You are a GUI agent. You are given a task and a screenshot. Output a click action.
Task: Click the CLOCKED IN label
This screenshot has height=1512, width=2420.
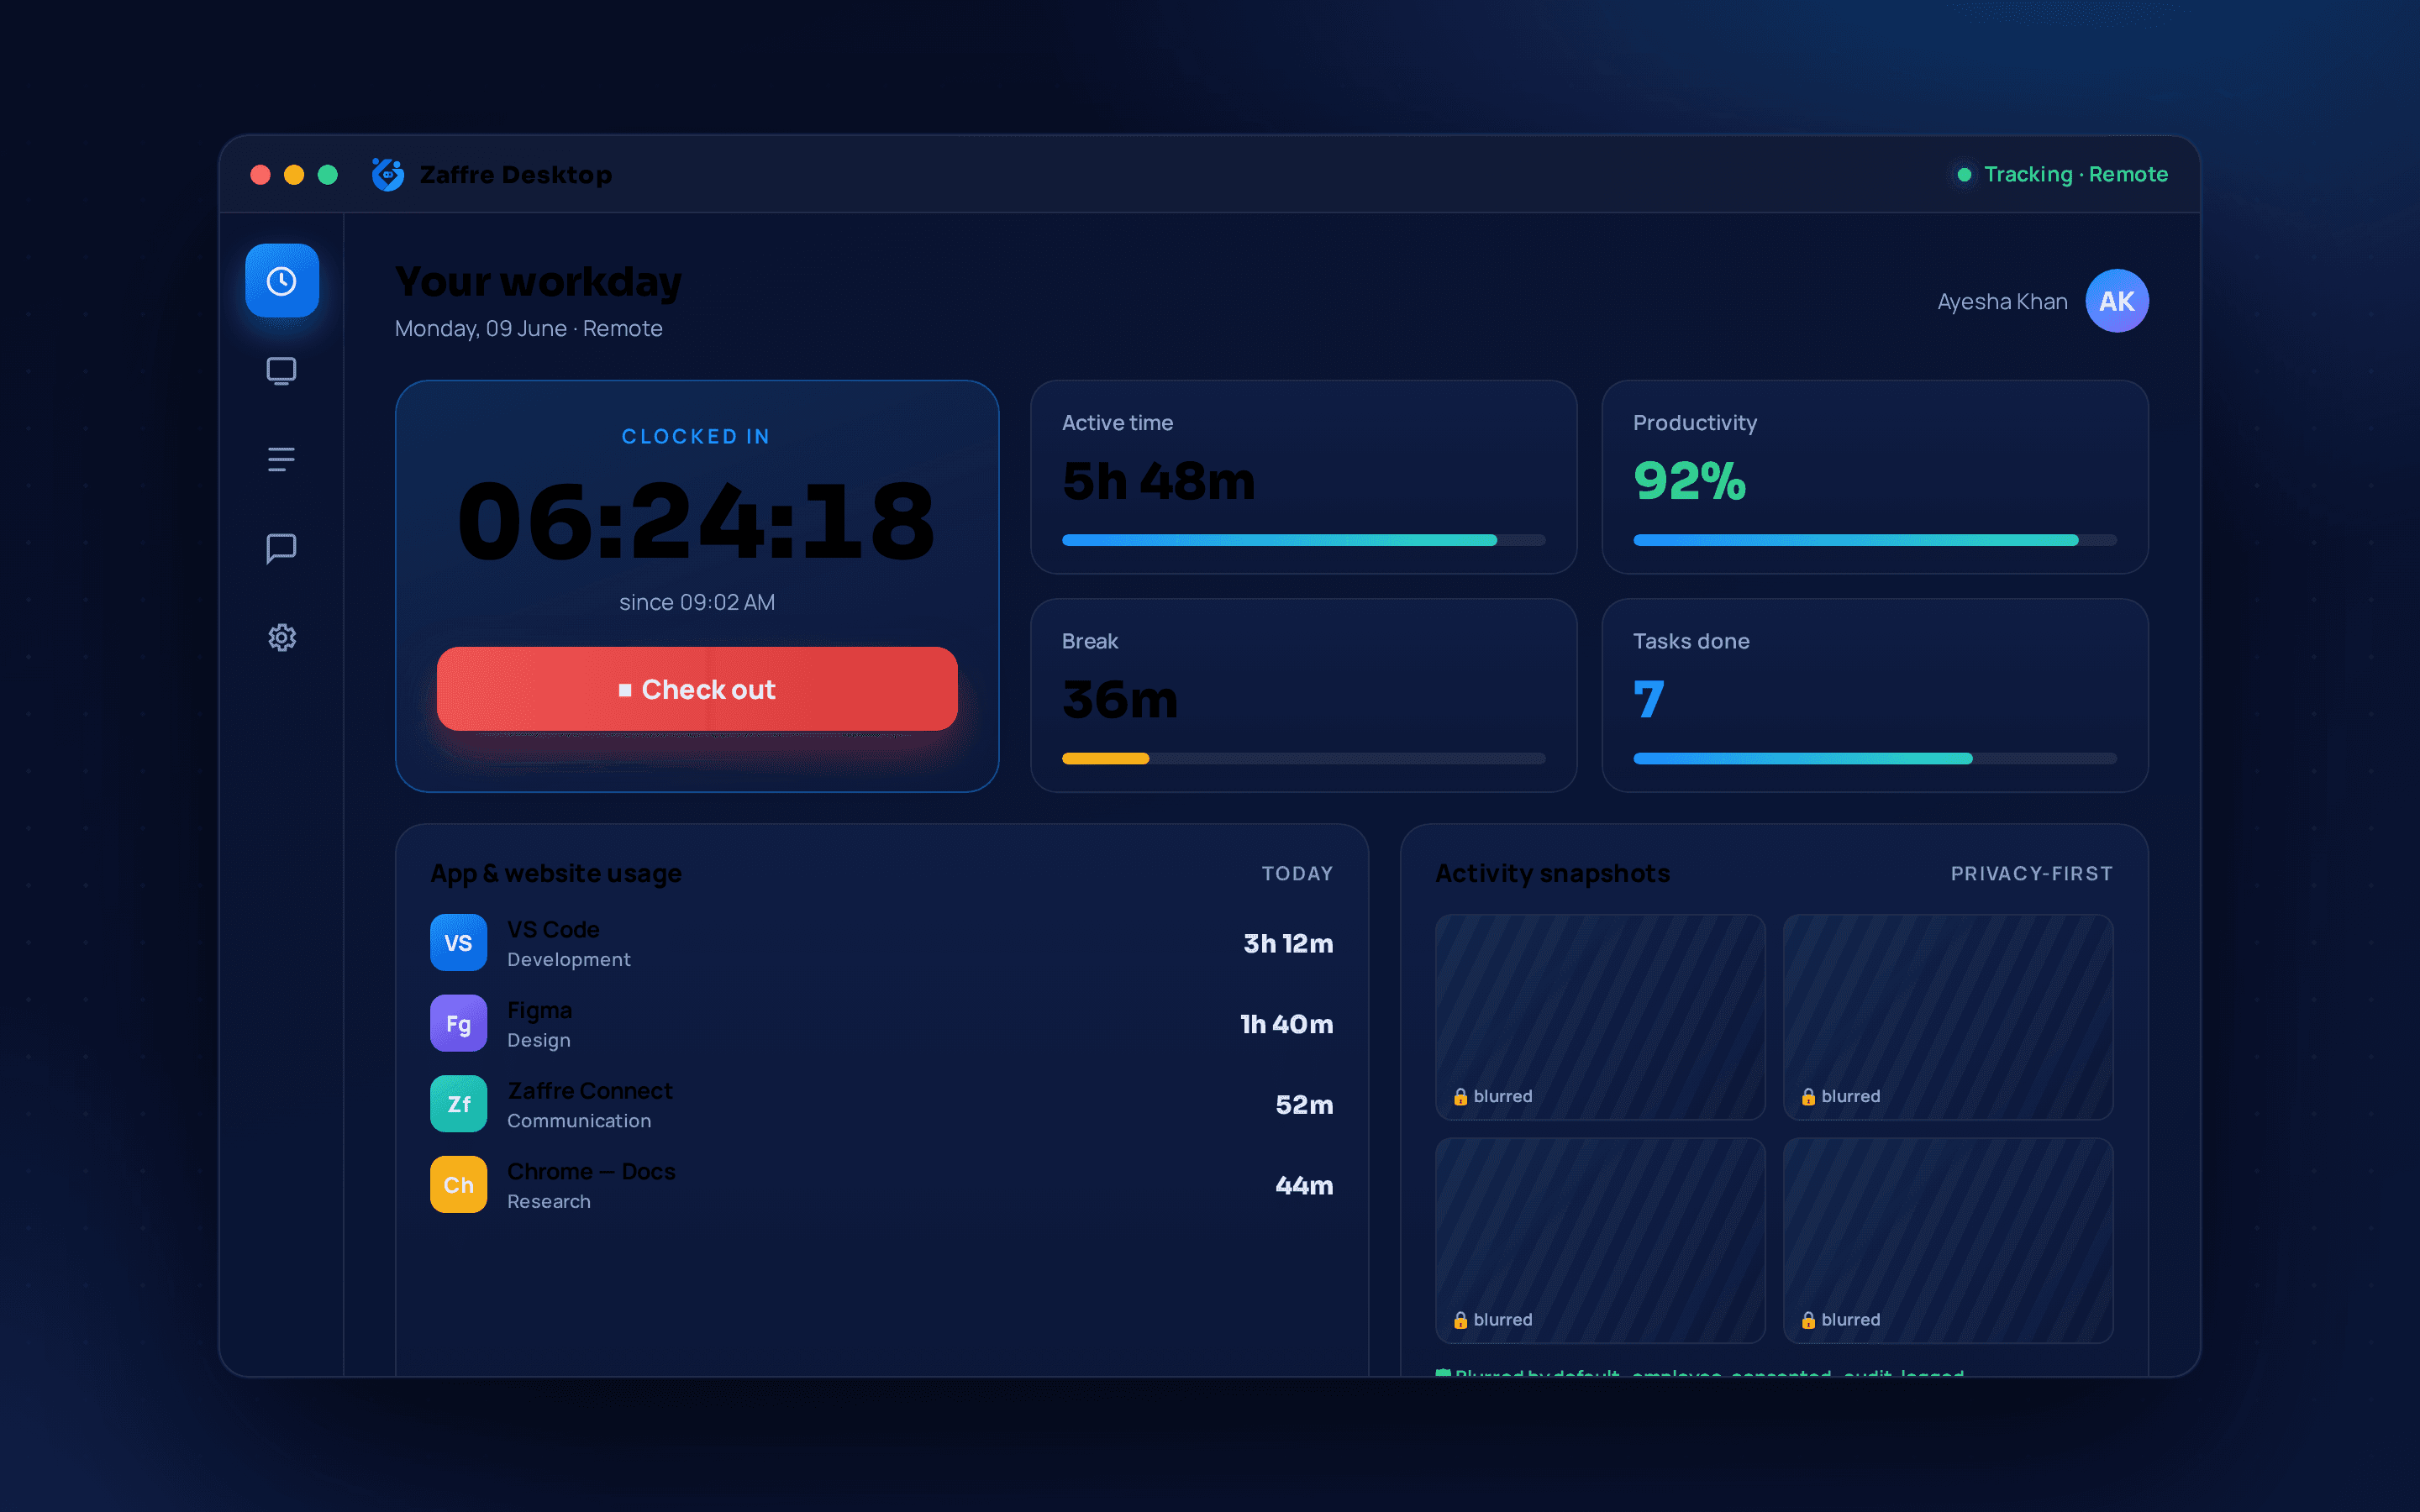click(x=696, y=436)
